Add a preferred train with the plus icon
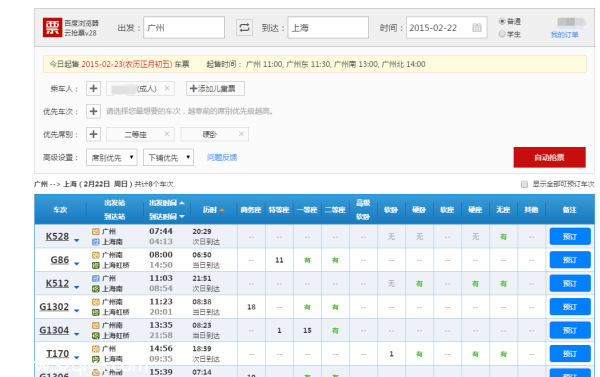Viewport: 600px width, 377px height. point(93,111)
